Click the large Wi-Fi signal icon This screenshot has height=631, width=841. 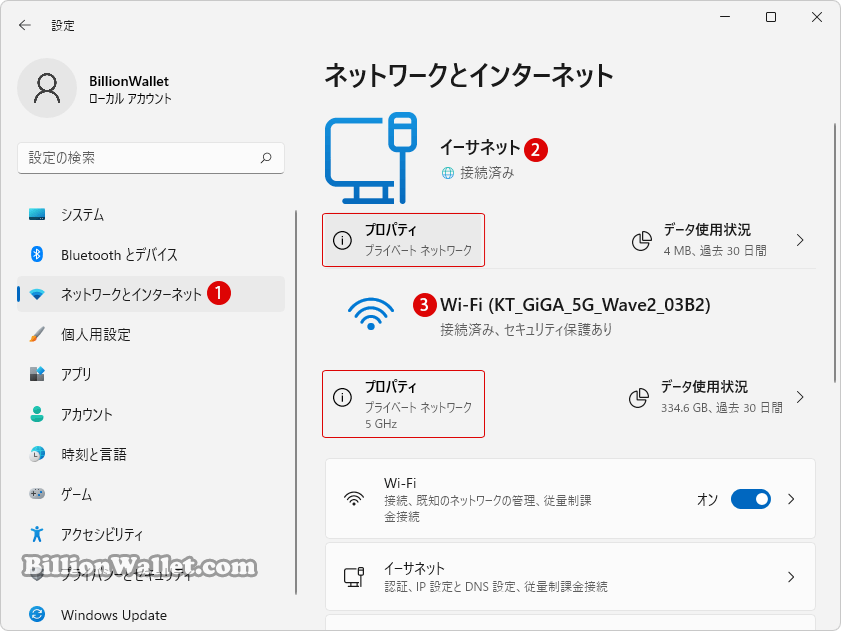click(x=371, y=314)
